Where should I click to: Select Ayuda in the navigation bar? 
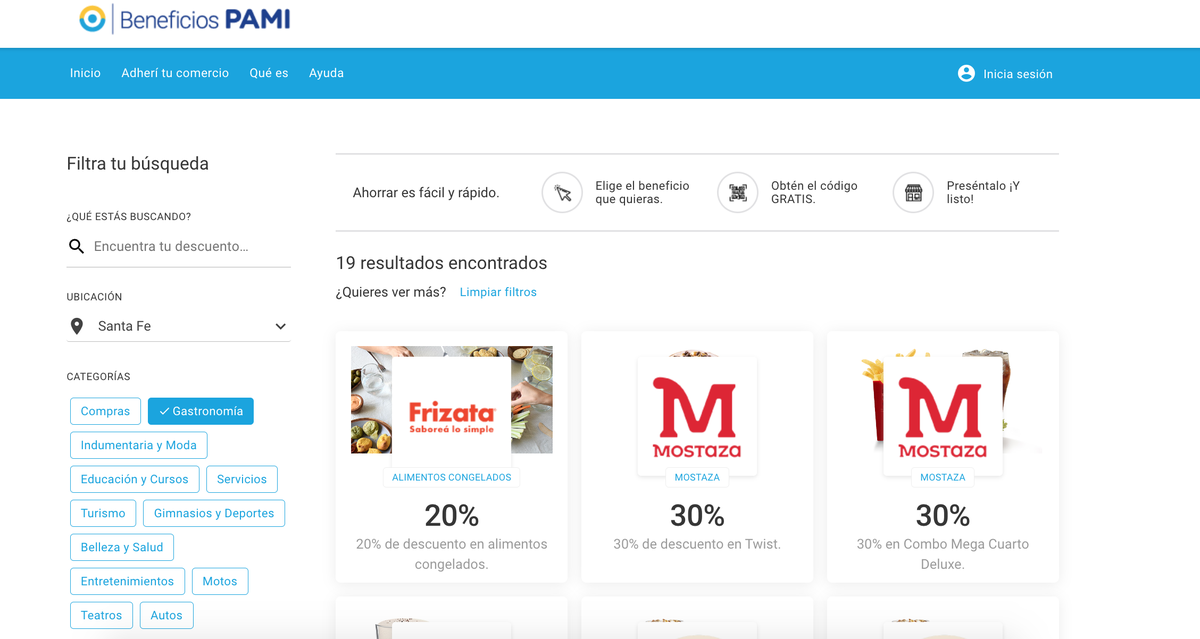[326, 73]
